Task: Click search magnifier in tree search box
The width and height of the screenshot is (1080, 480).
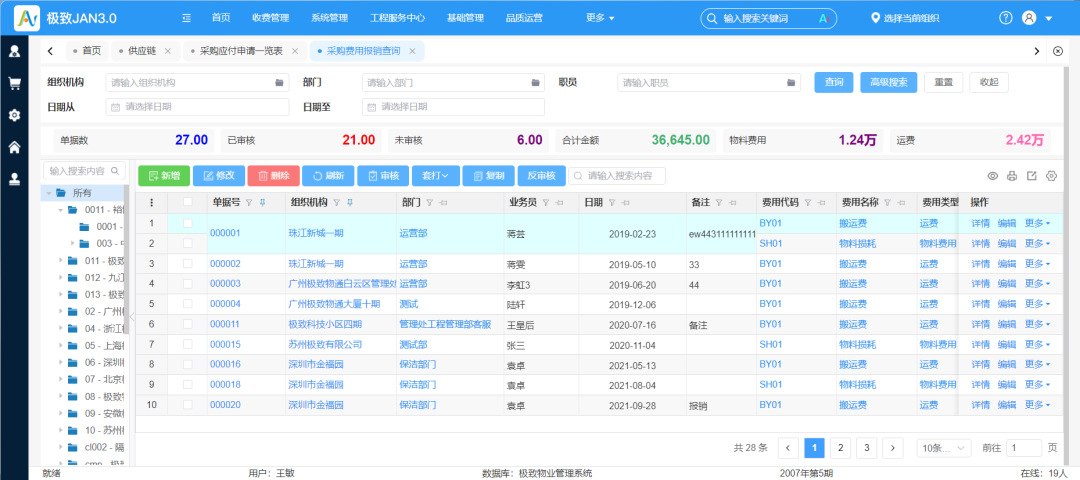Action: point(115,170)
